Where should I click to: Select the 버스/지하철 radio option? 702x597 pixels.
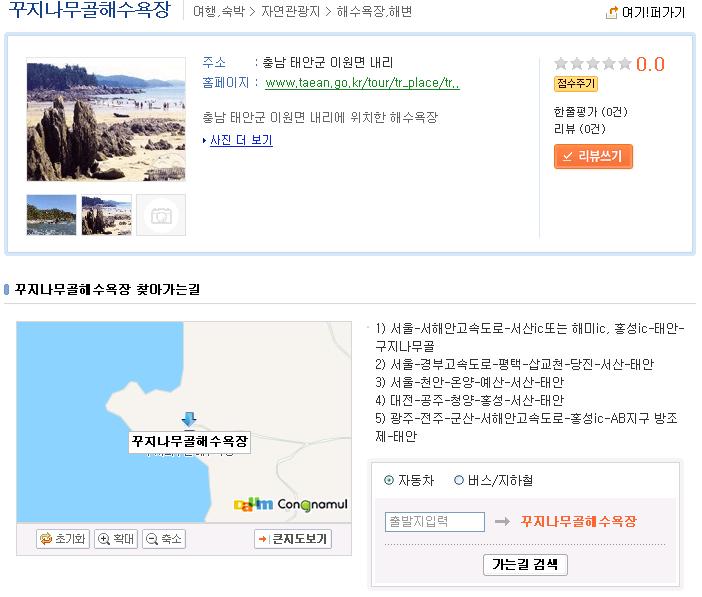(458, 480)
